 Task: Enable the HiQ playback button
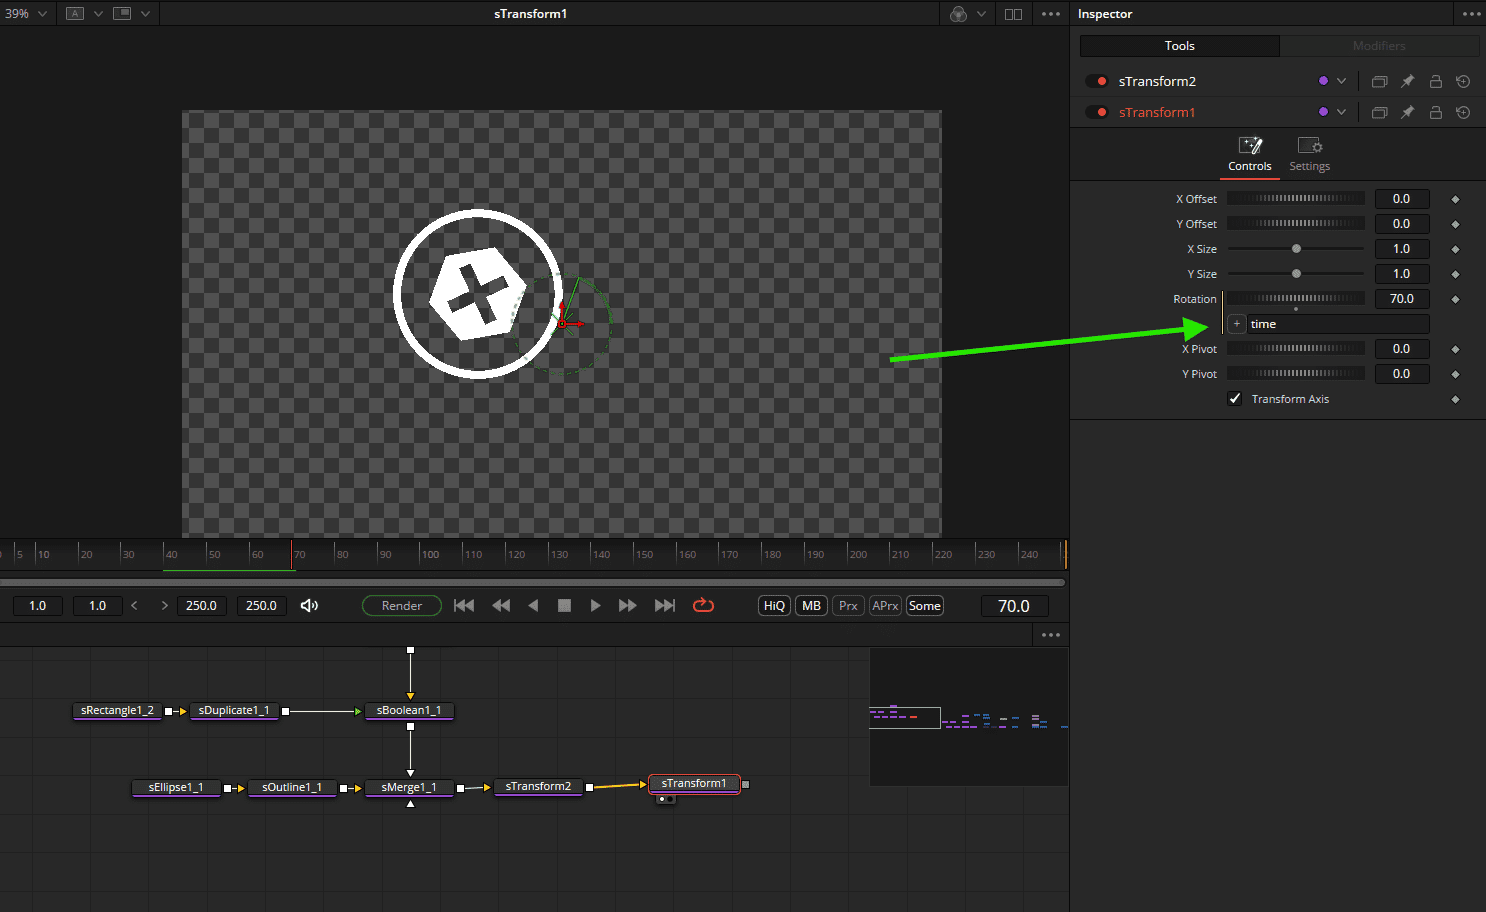tap(773, 605)
